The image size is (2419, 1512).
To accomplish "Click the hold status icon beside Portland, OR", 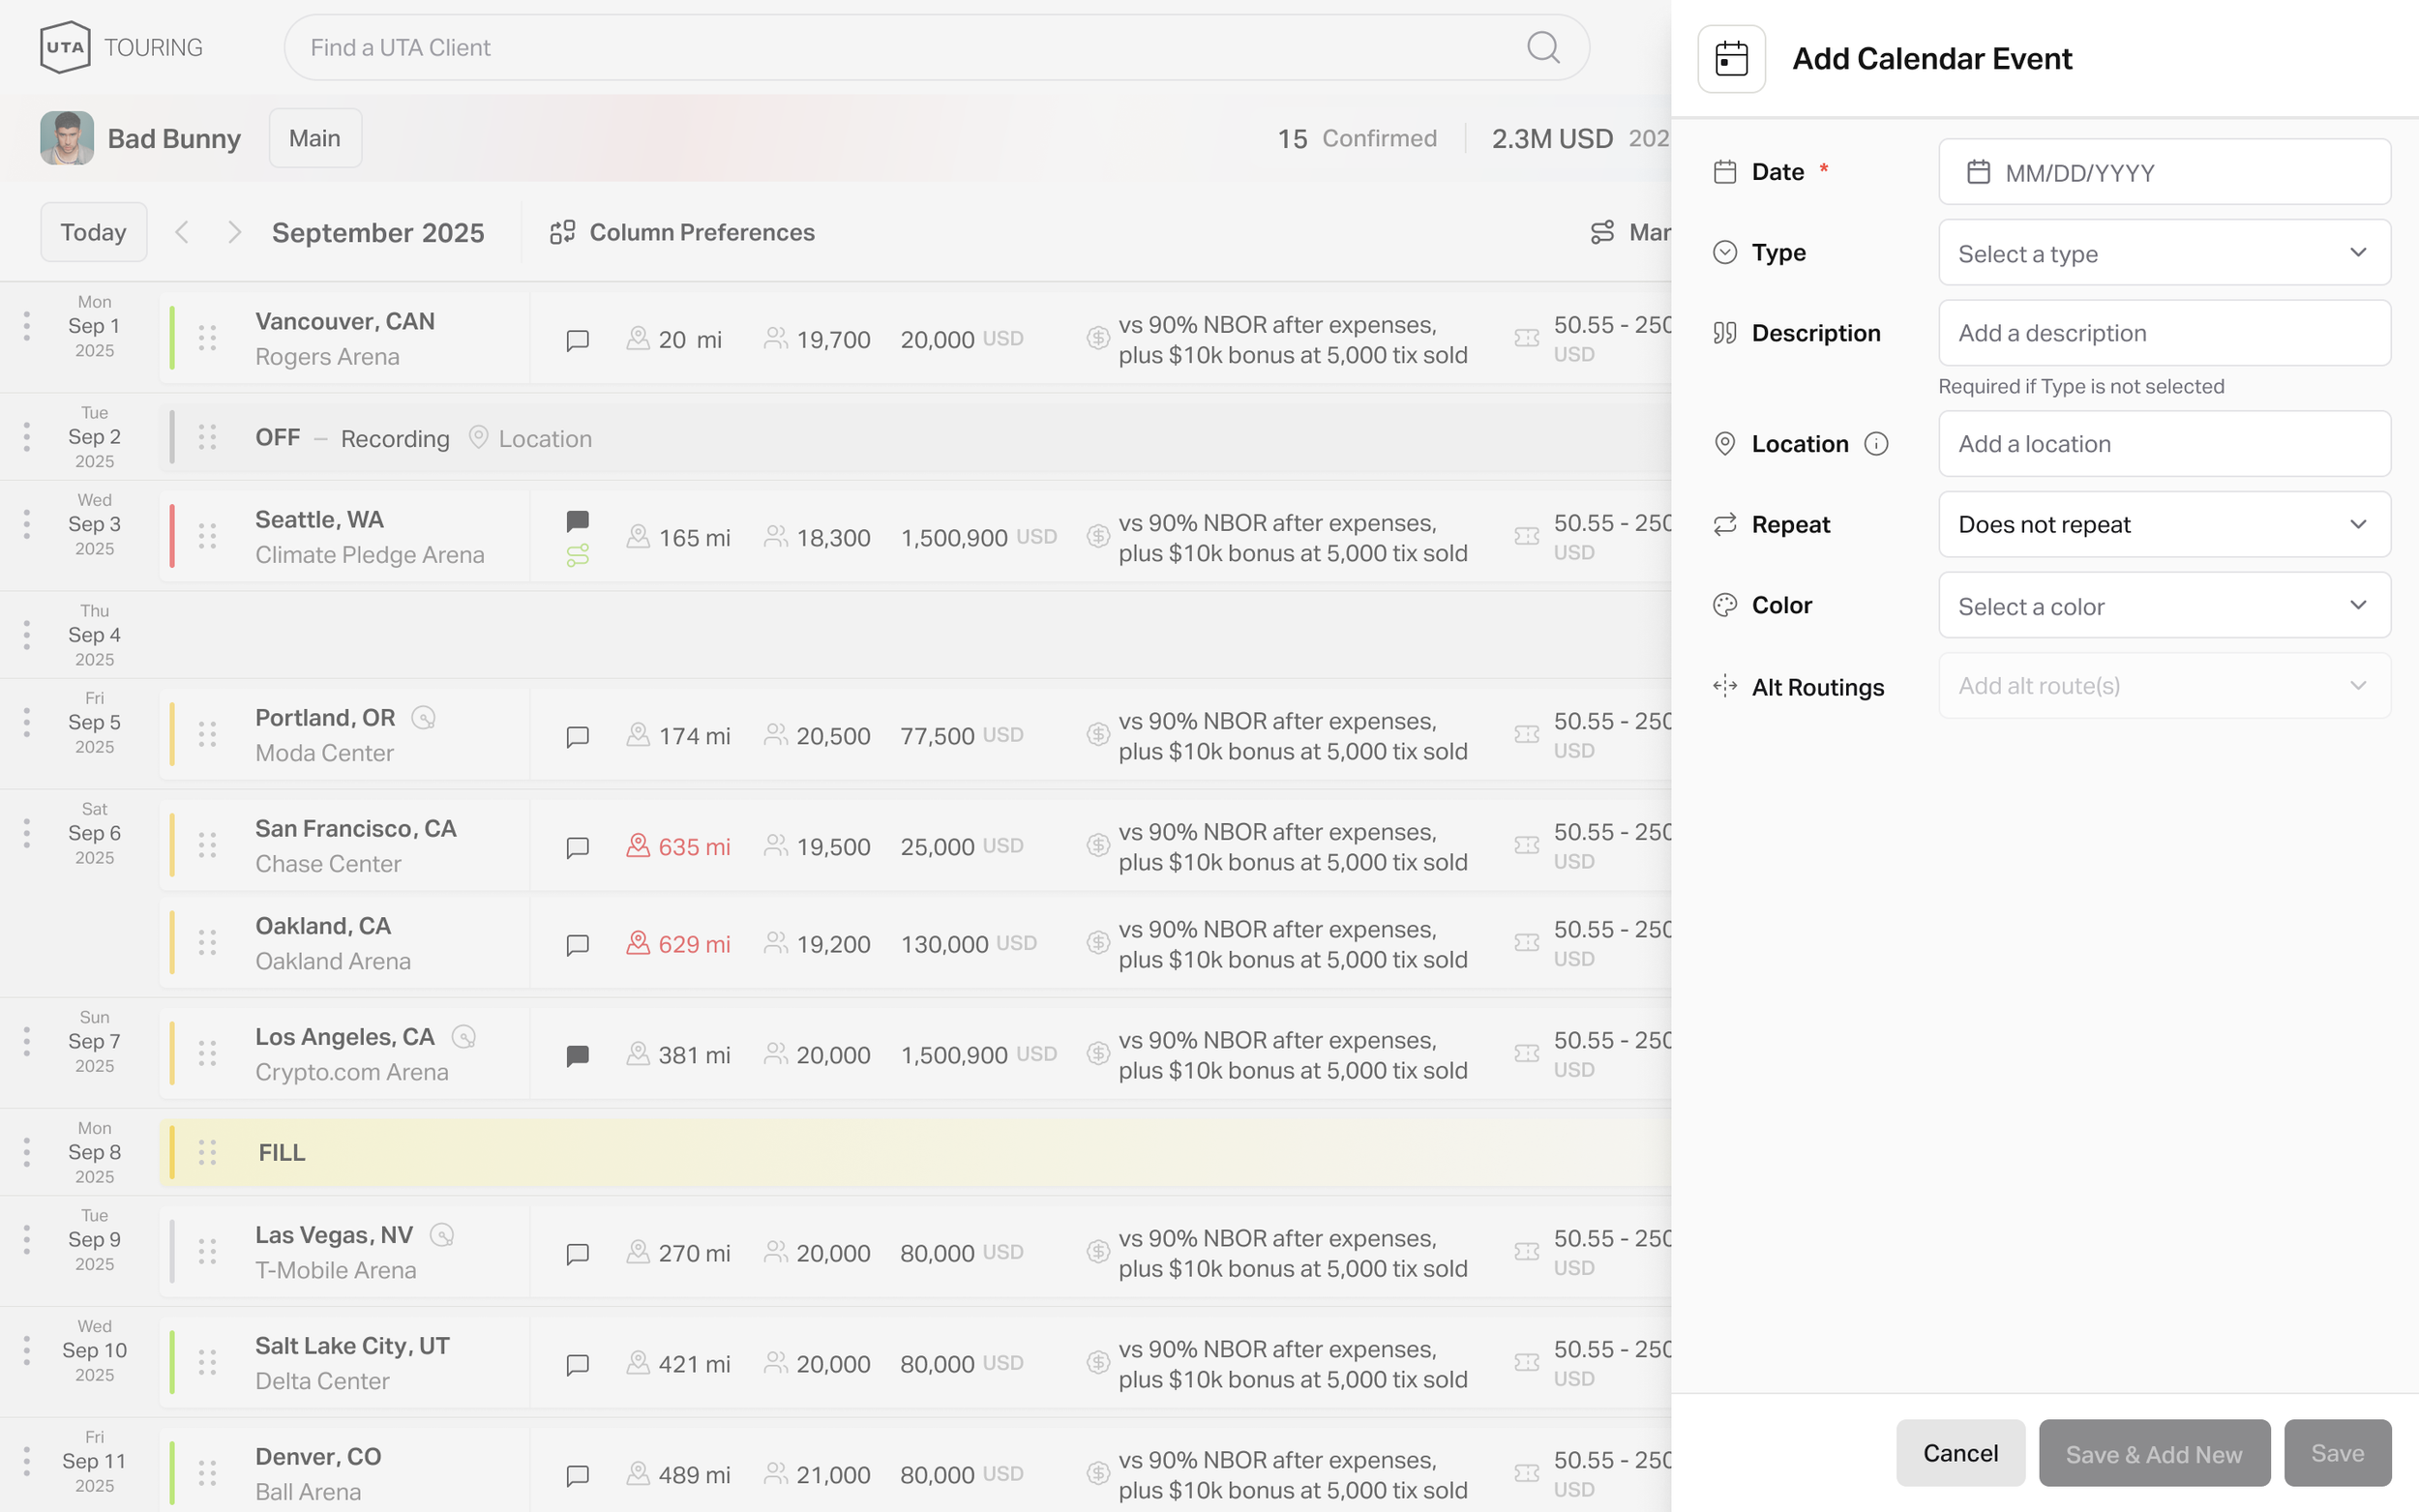I will click(424, 718).
